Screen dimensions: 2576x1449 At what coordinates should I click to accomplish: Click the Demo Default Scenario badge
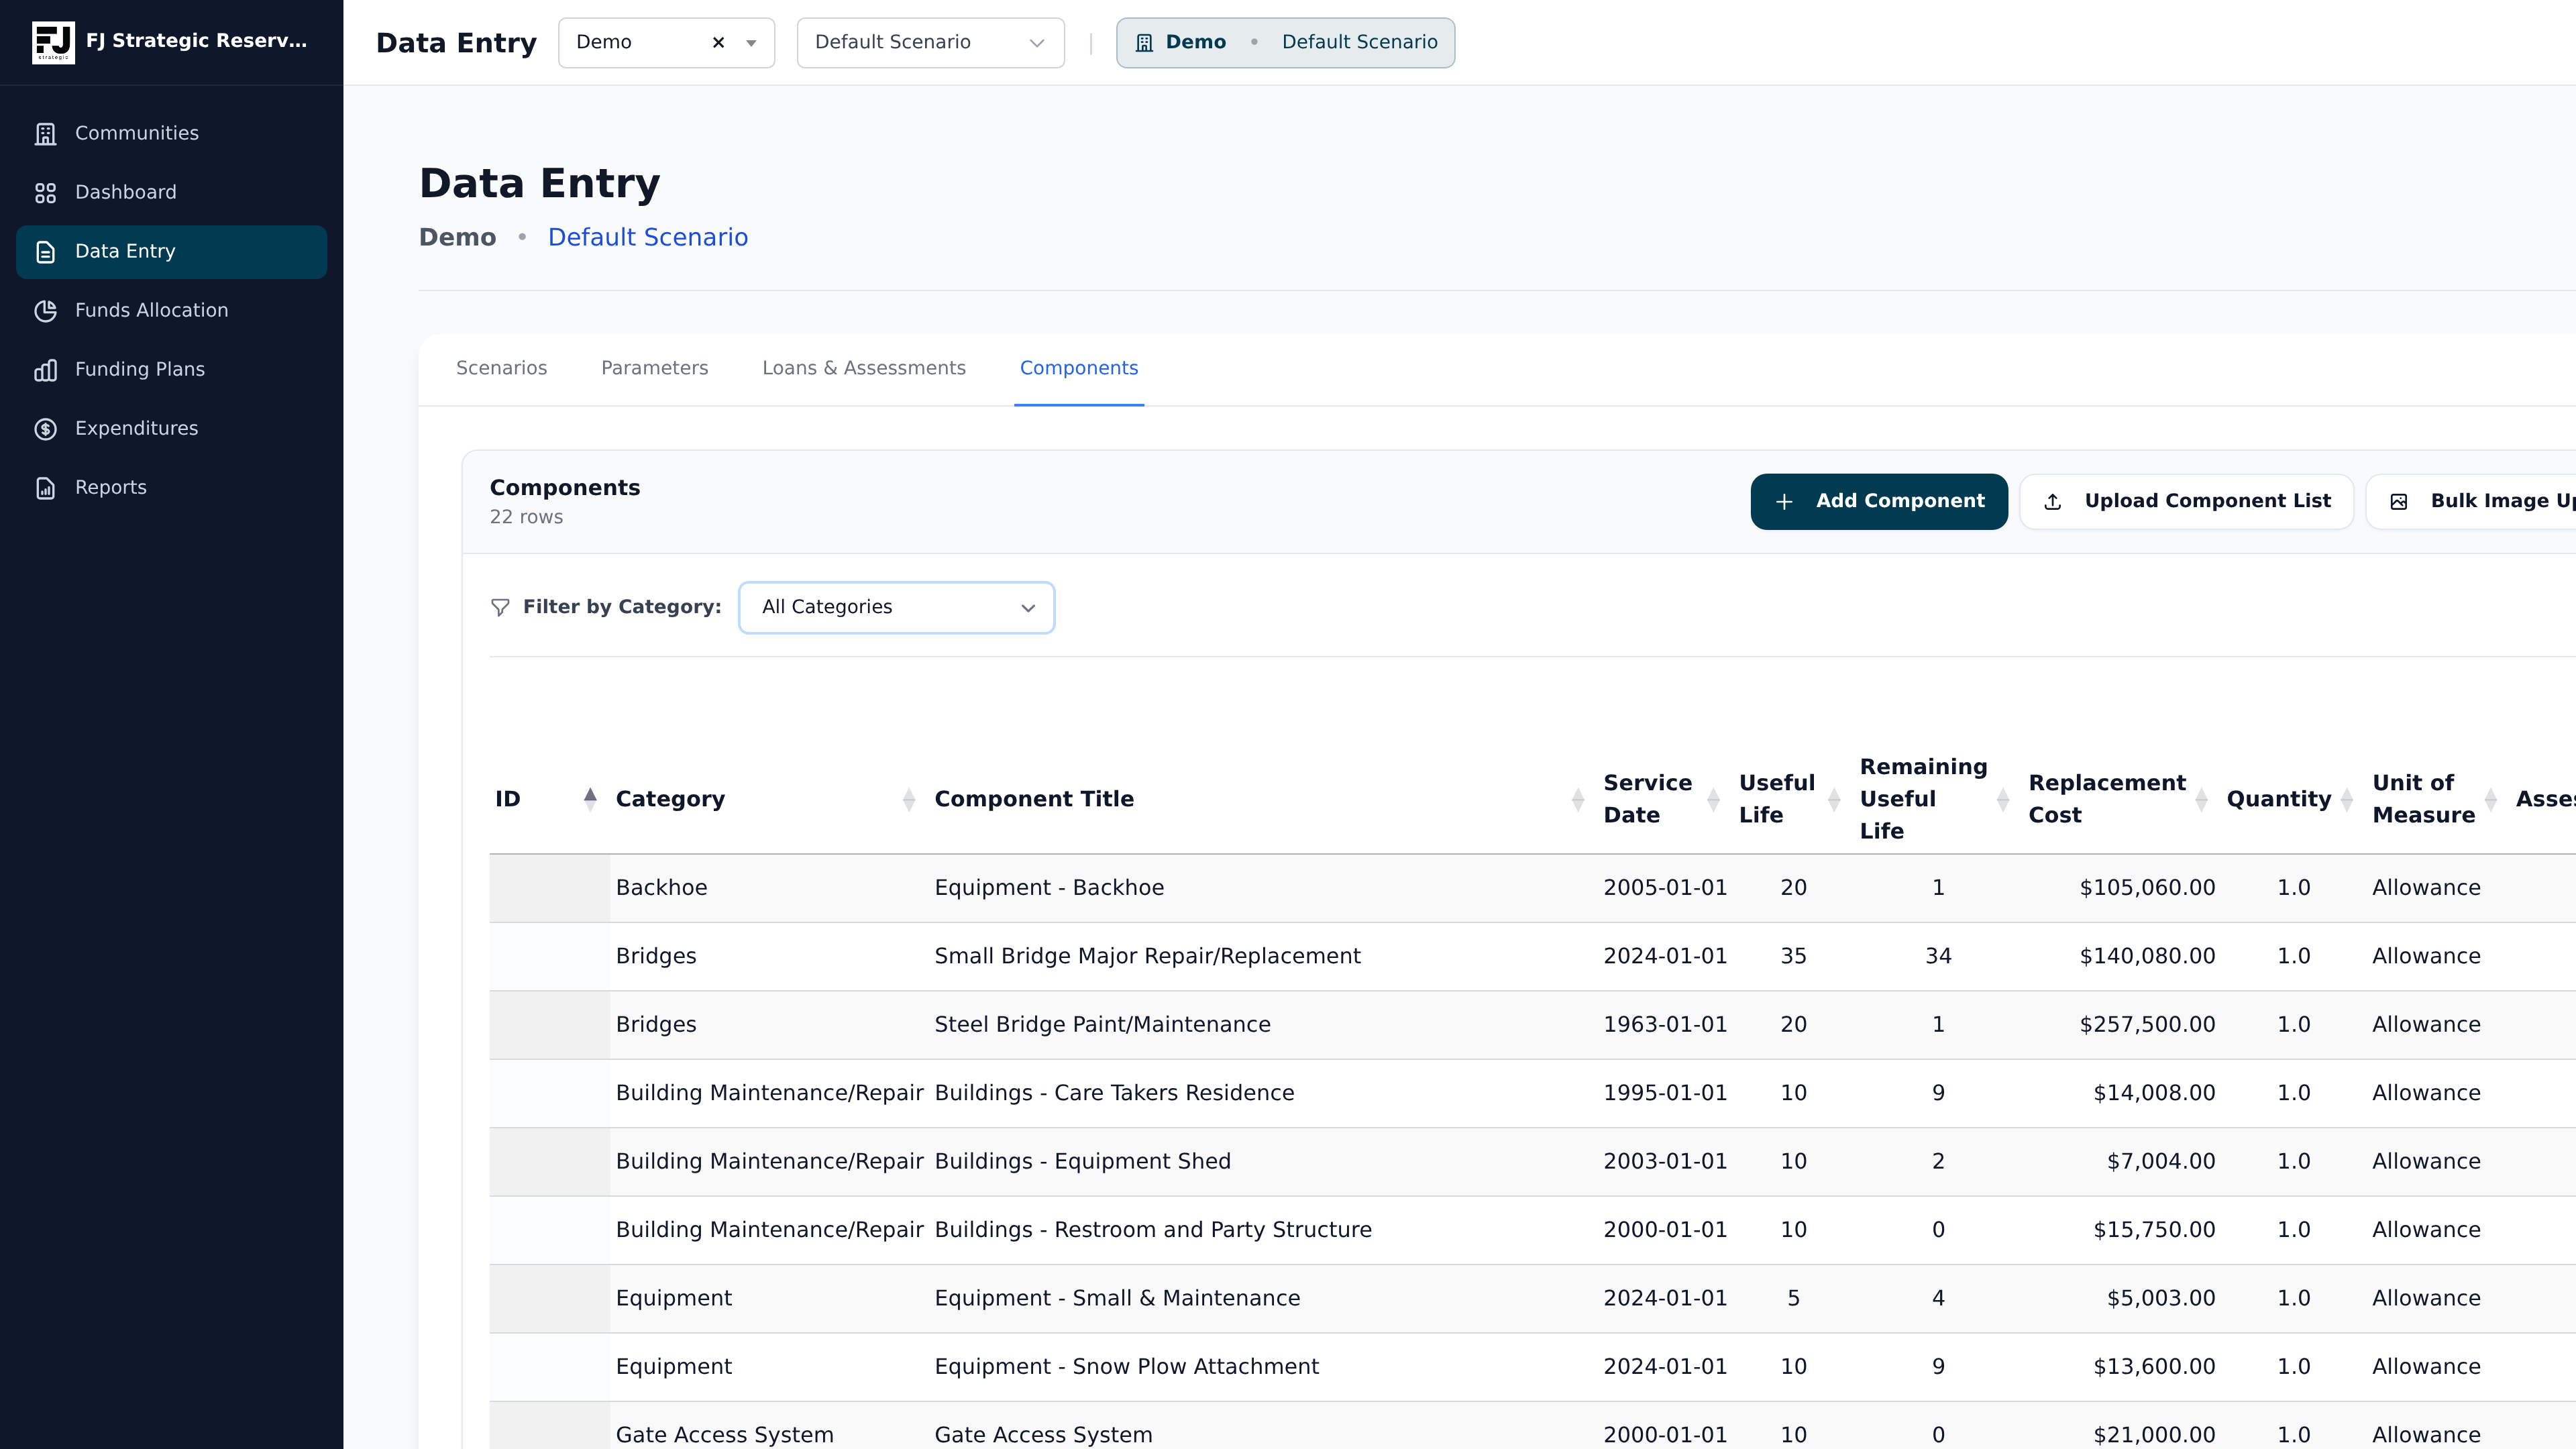tap(1285, 43)
